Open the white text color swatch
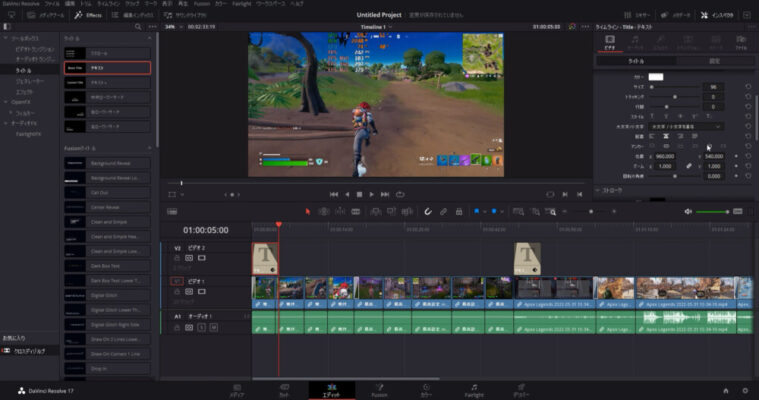759x400 pixels. click(656, 77)
